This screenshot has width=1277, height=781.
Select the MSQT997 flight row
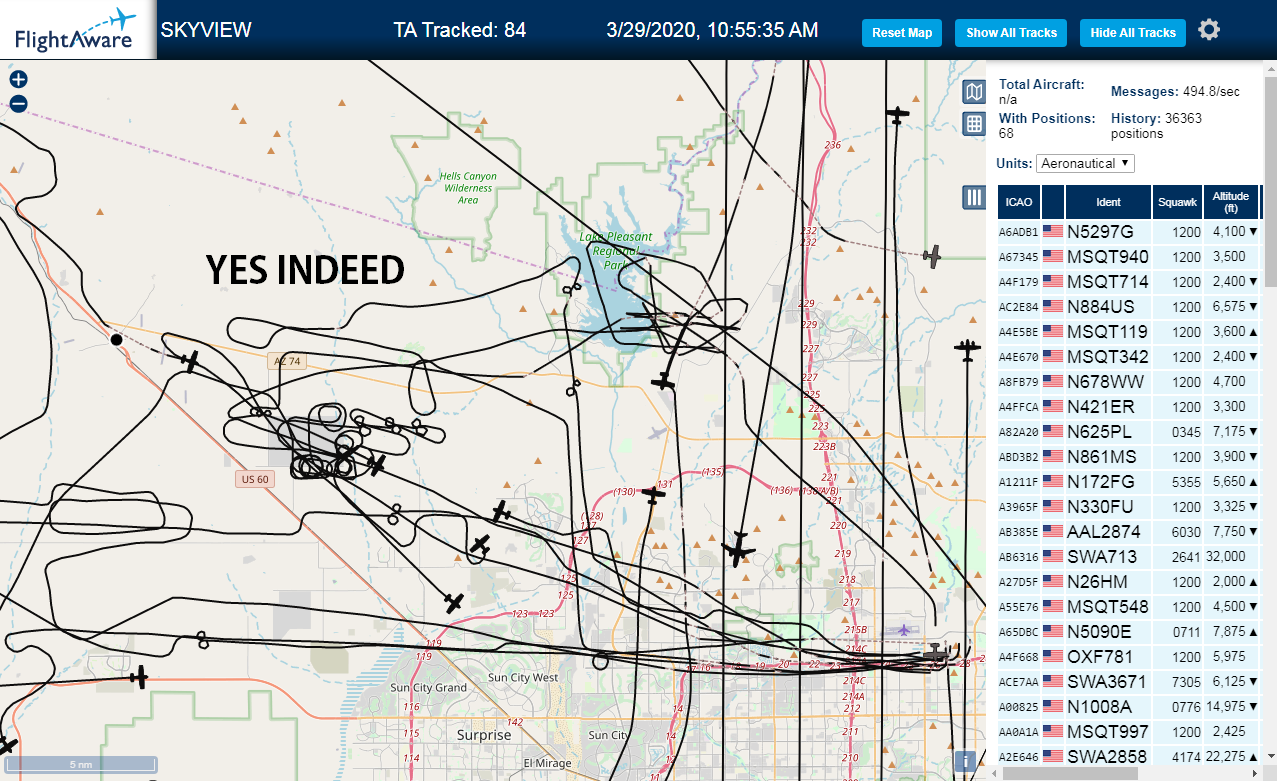[1130, 731]
